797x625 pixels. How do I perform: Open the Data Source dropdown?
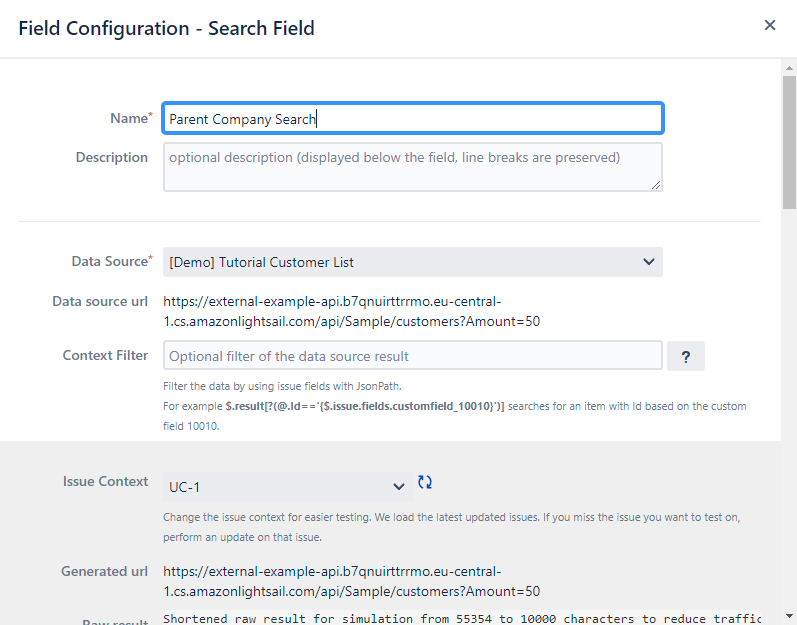point(412,262)
